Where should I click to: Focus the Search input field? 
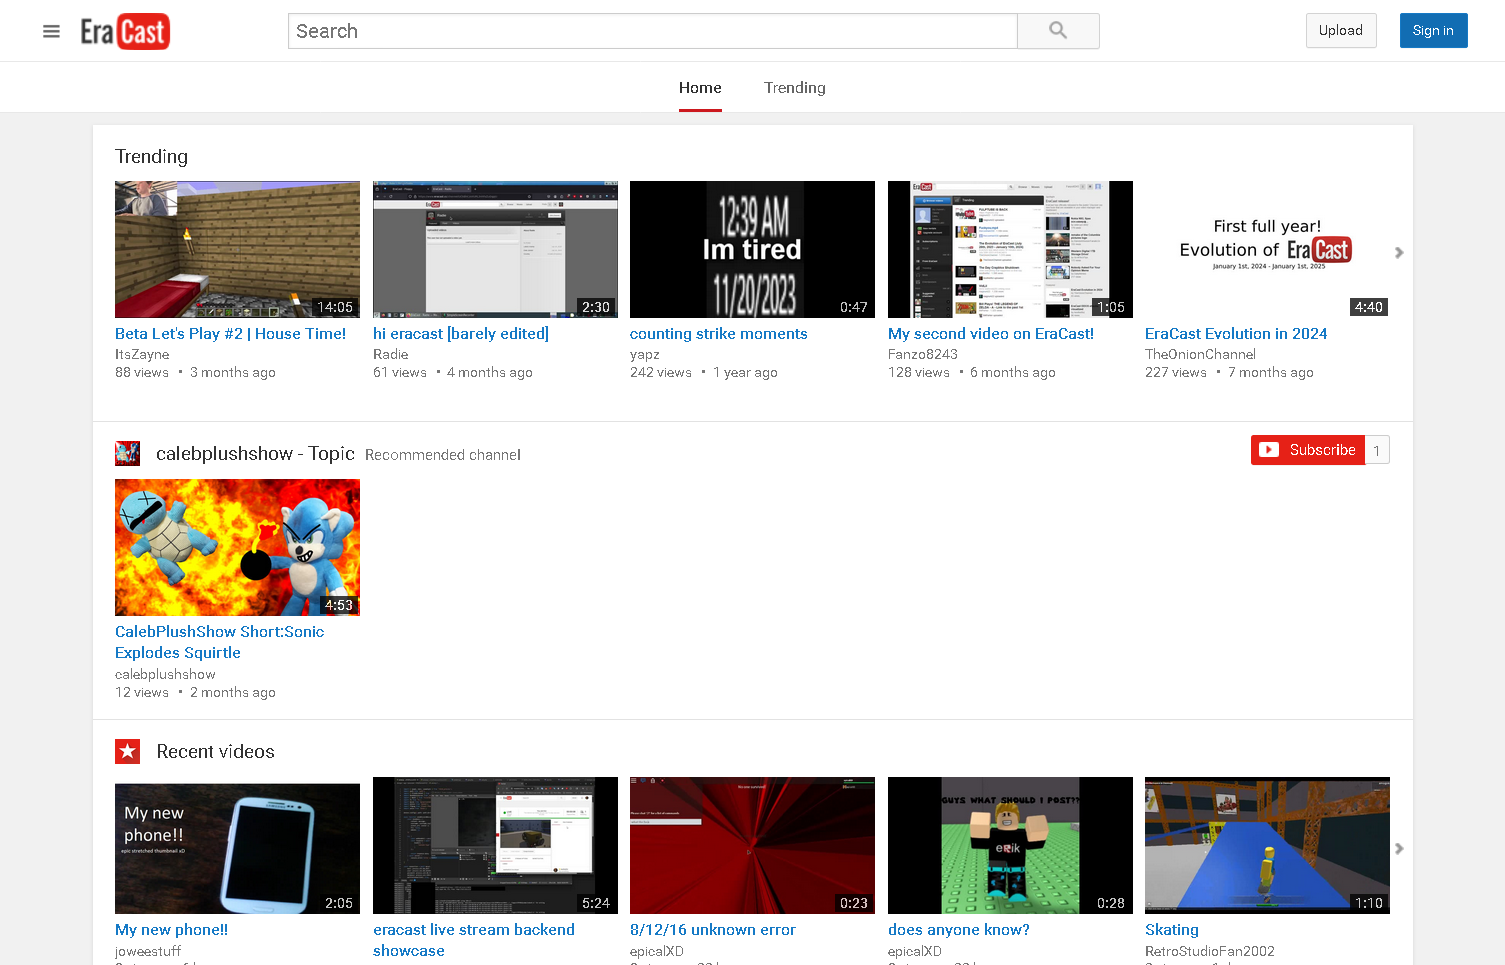click(652, 31)
